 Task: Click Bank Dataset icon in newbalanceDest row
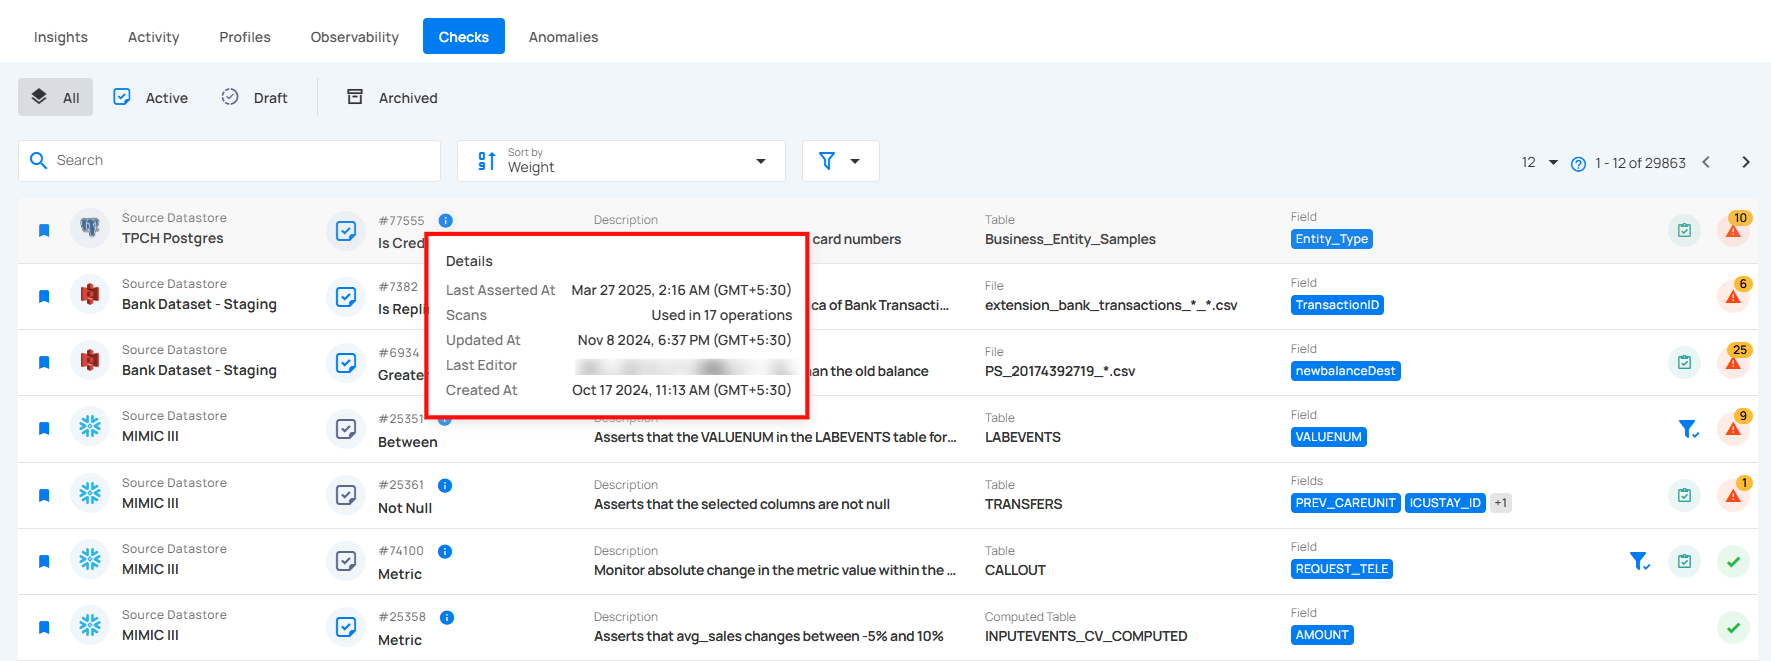[x=90, y=361]
